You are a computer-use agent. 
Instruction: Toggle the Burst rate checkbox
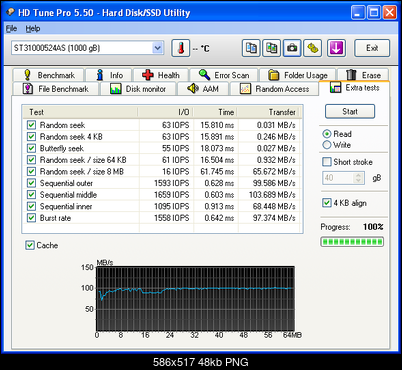pos(31,218)
